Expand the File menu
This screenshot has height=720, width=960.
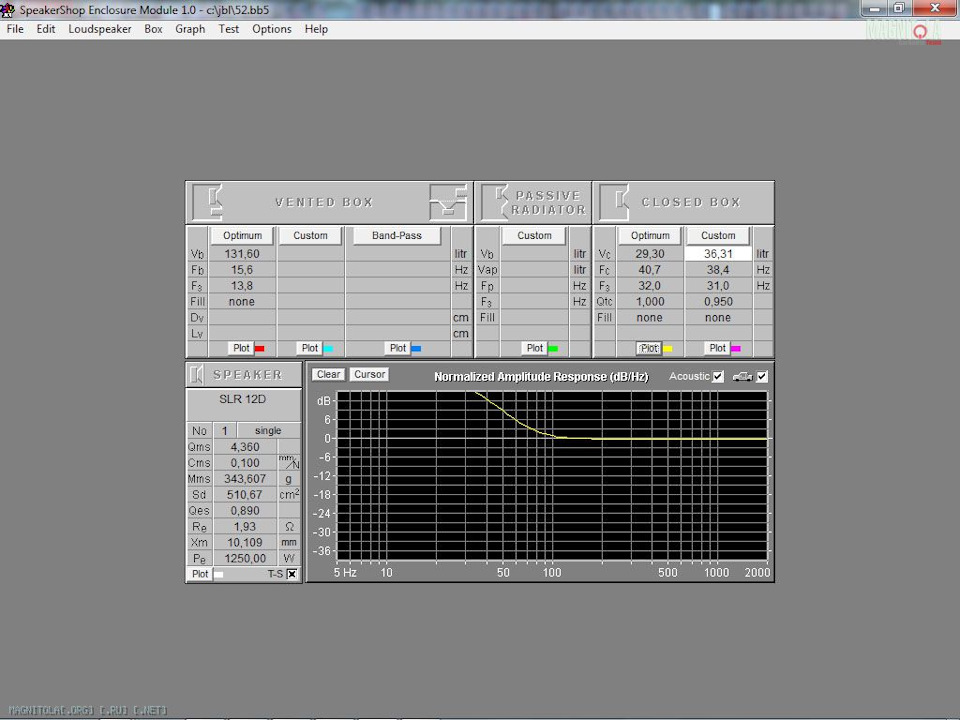pos(15,29)
